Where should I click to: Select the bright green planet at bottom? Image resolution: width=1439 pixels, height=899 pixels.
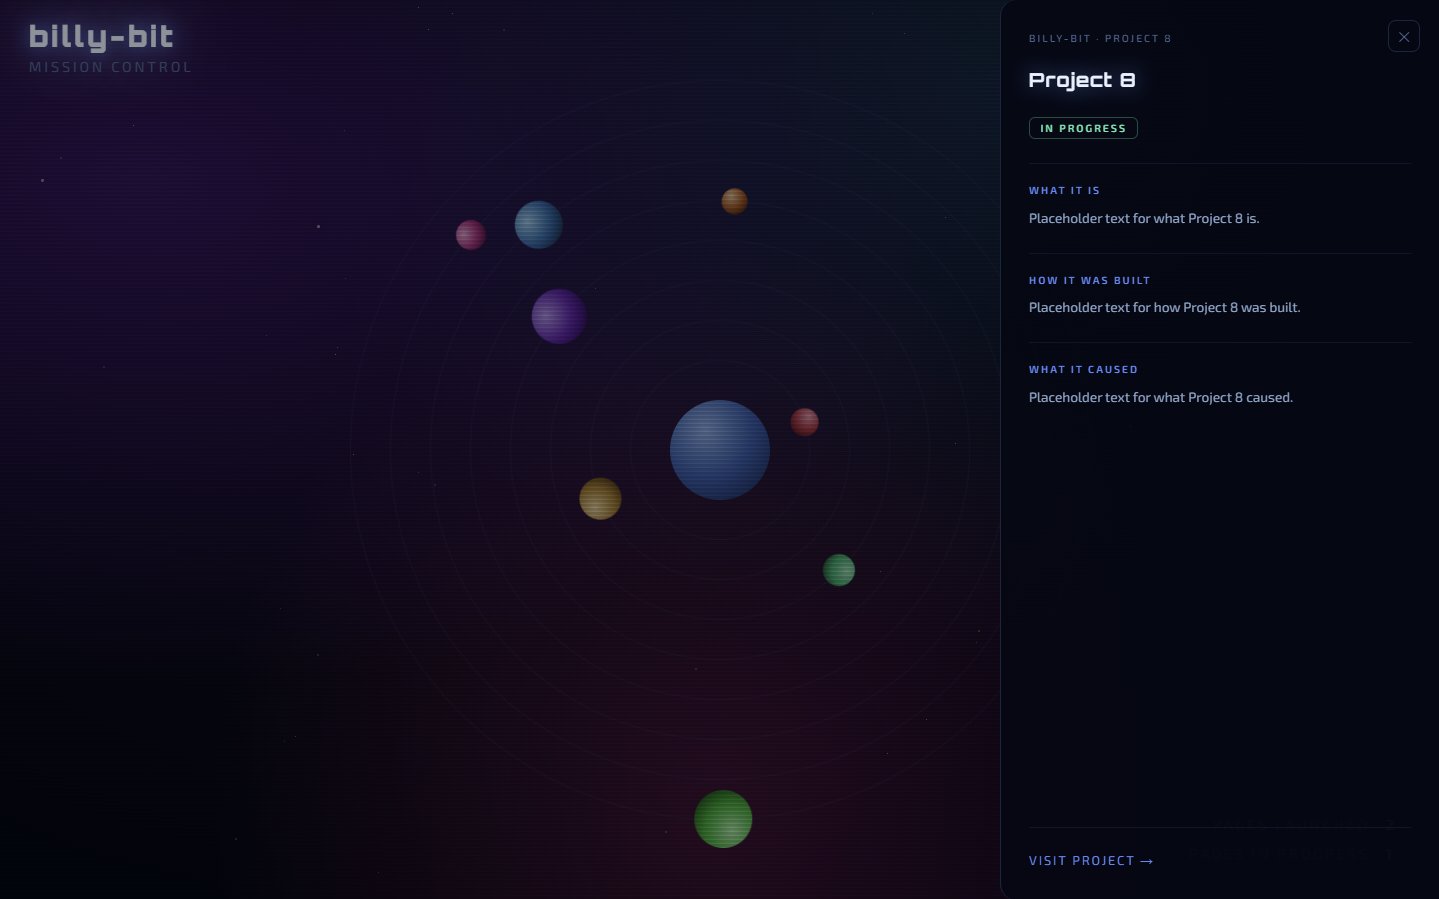723,819
